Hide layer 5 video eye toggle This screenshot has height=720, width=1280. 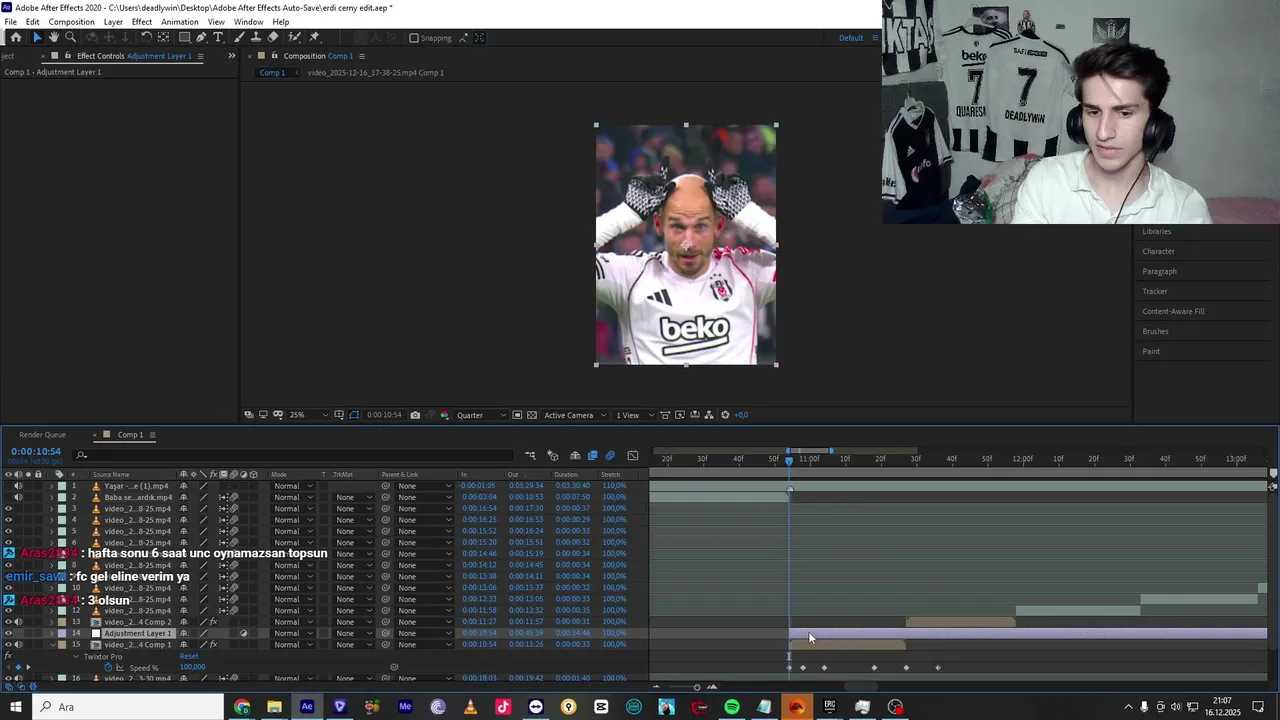tap(9, 531)
